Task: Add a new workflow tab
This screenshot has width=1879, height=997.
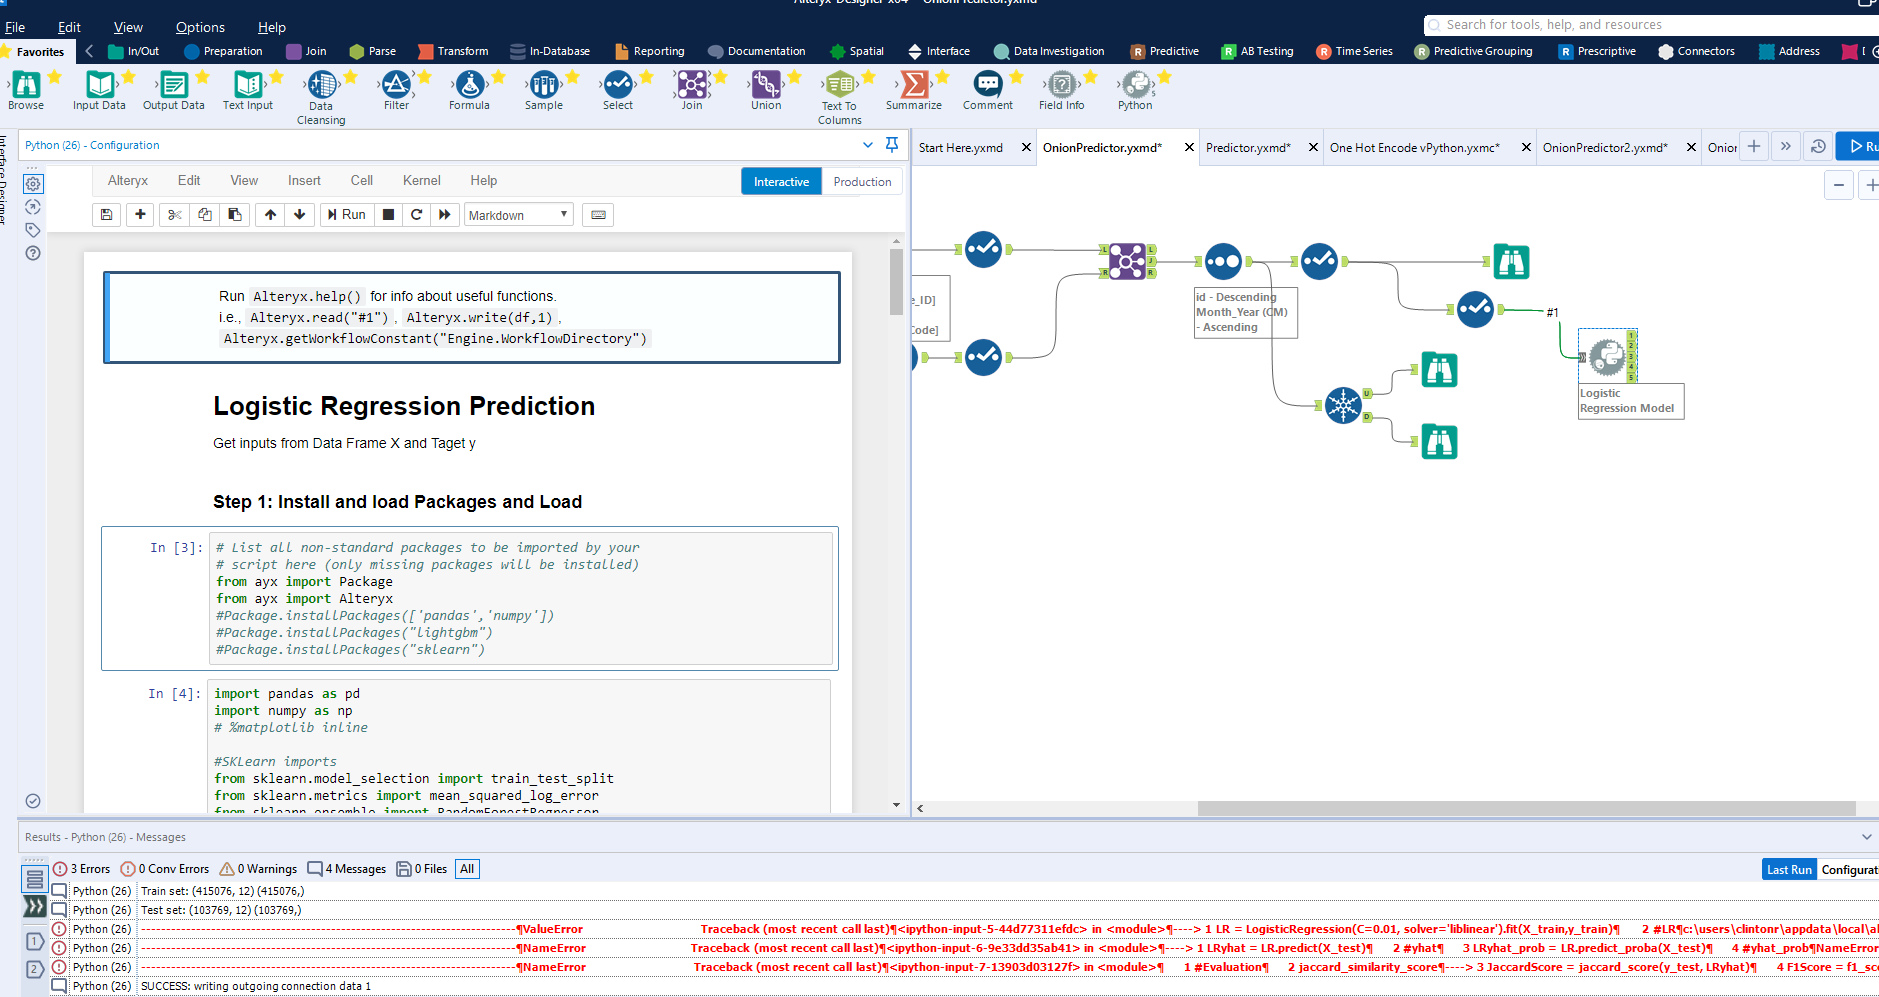Action: [x=1754, y=147]
